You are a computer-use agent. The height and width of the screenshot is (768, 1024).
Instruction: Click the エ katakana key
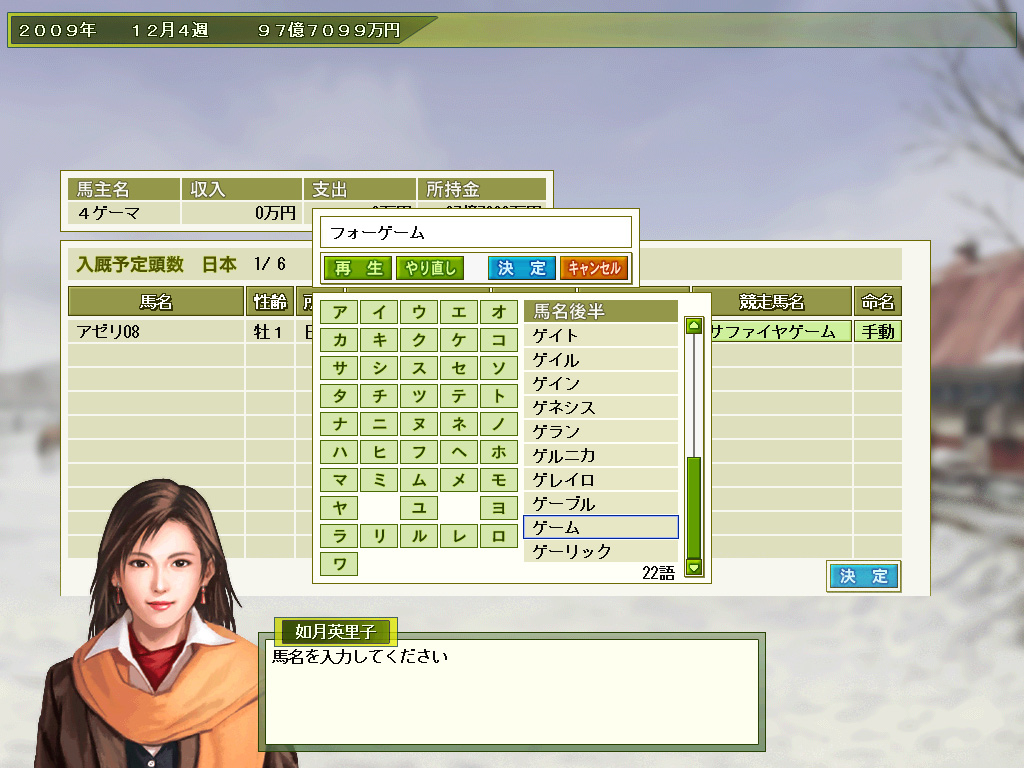click(459, 312)
